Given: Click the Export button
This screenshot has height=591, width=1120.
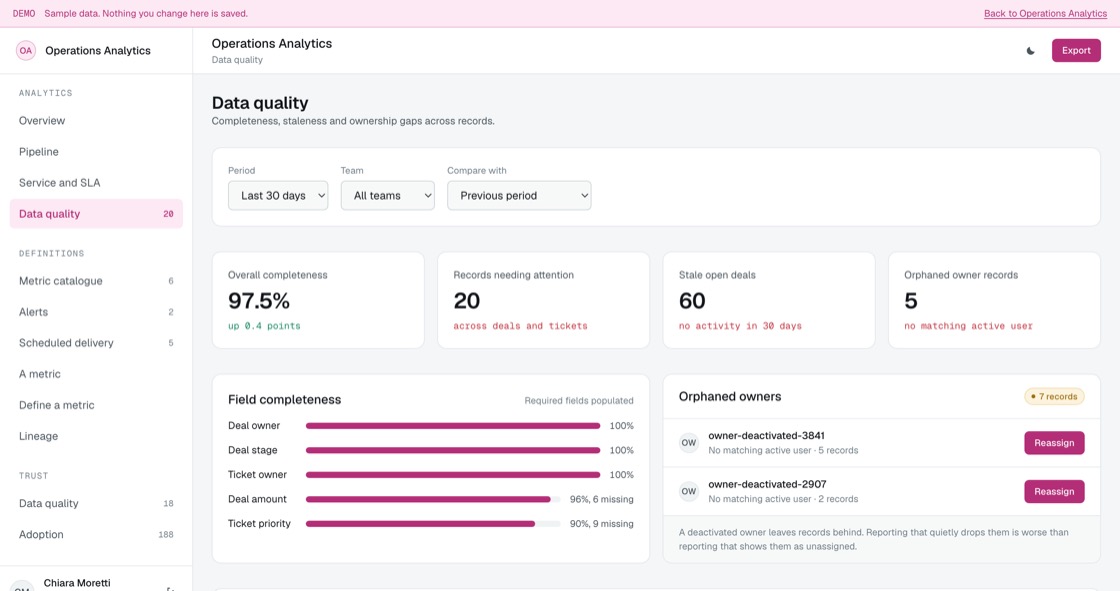Looking at the screenshot, I should pyautogui.click(x=1076, y=51).
